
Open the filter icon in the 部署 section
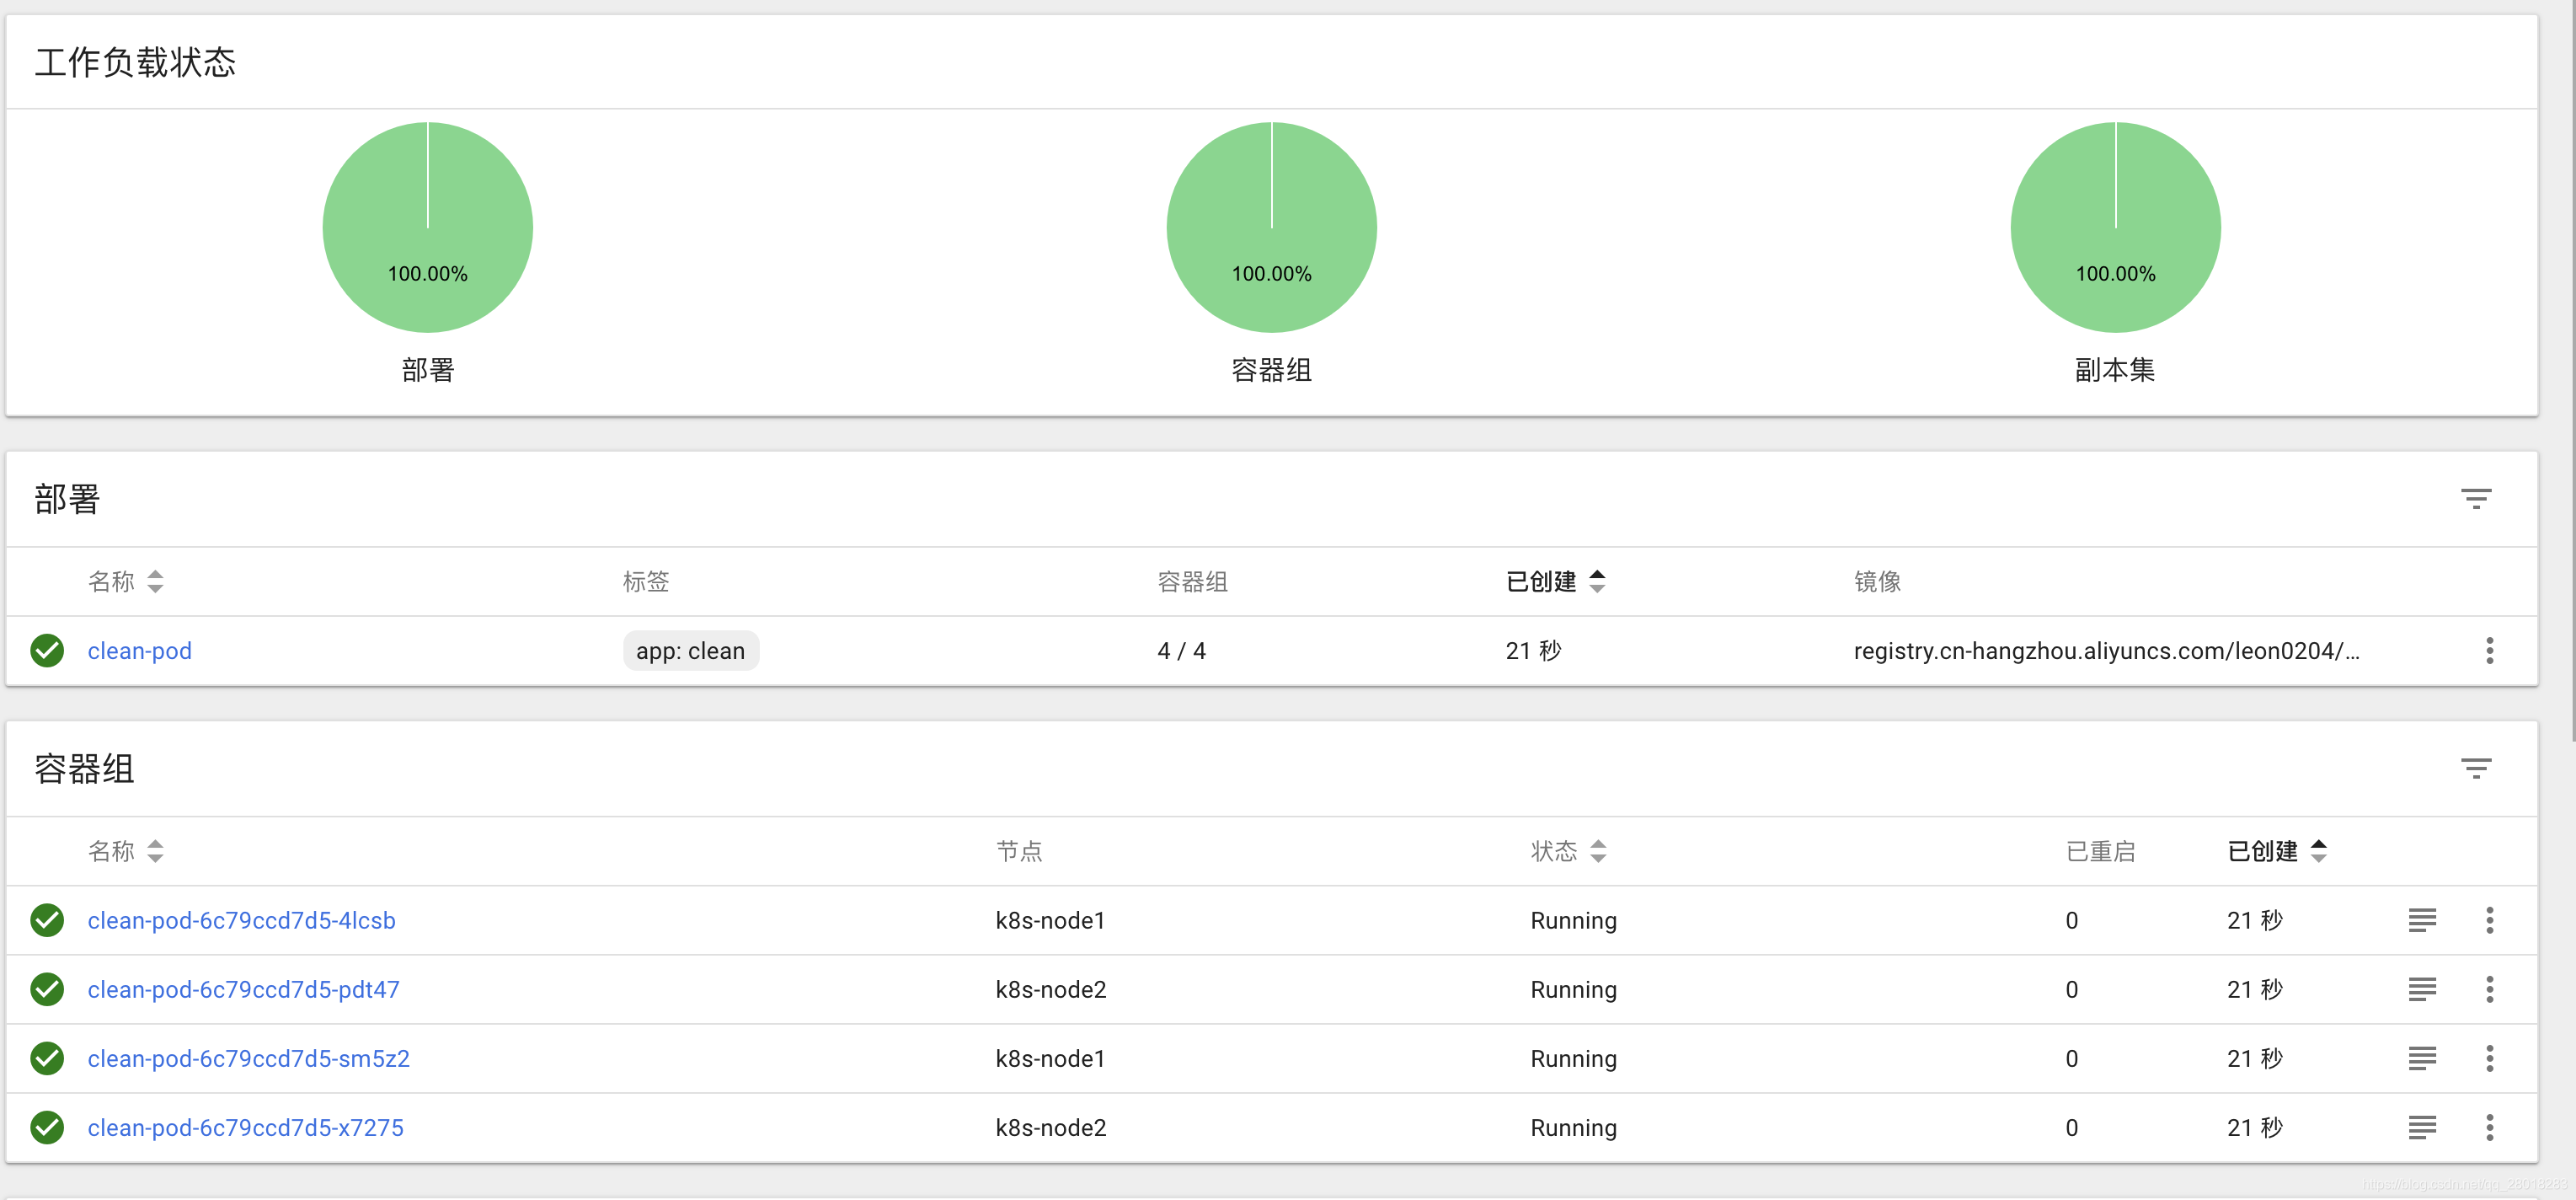2476,499
